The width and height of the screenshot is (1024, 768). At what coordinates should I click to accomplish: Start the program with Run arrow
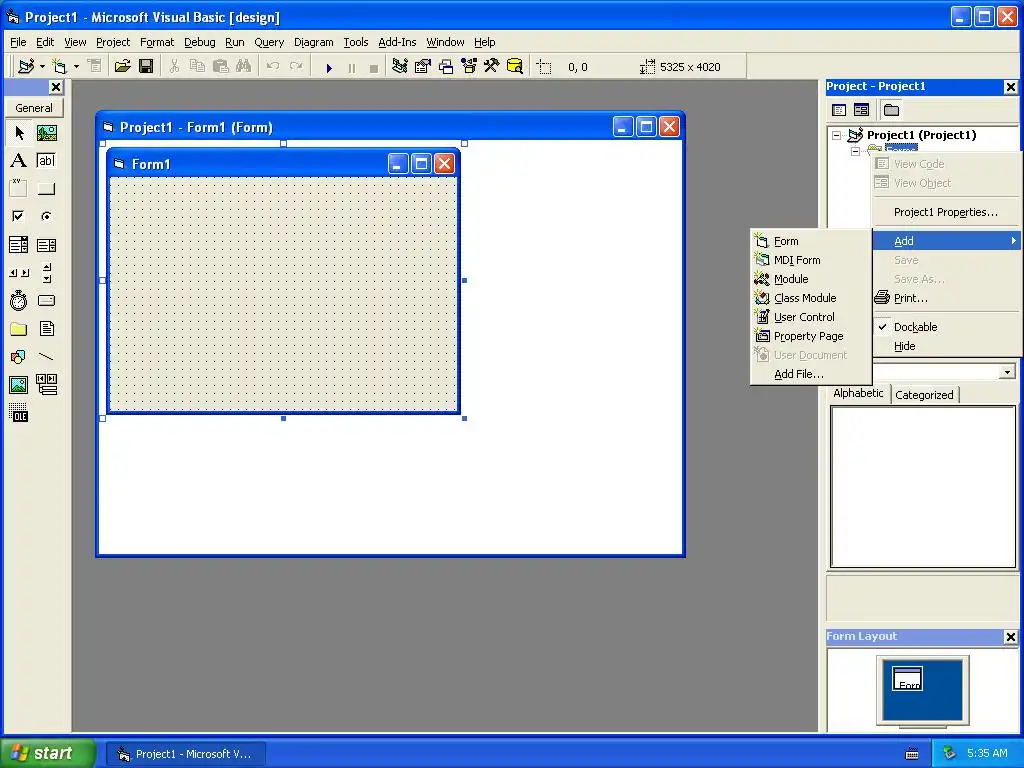(x=329, y=67)
